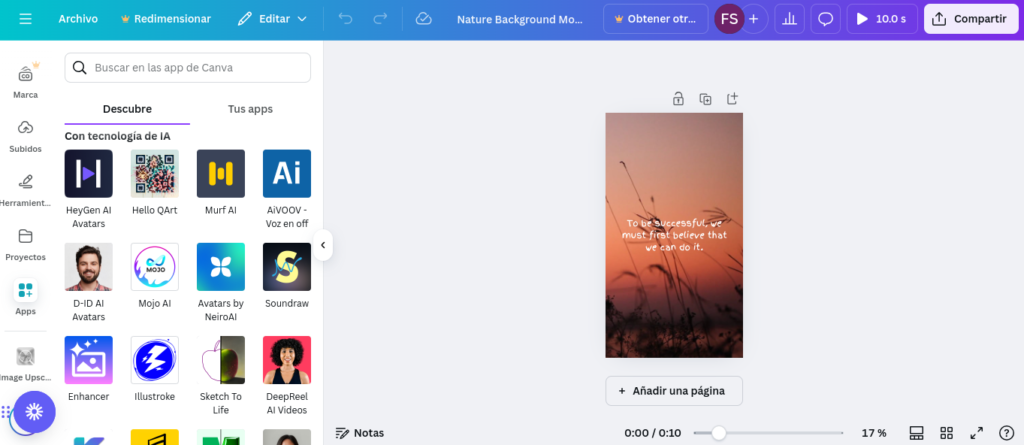Click the zoom slider handle
The width and height of the screenshot is (1024, 445).
719,433
